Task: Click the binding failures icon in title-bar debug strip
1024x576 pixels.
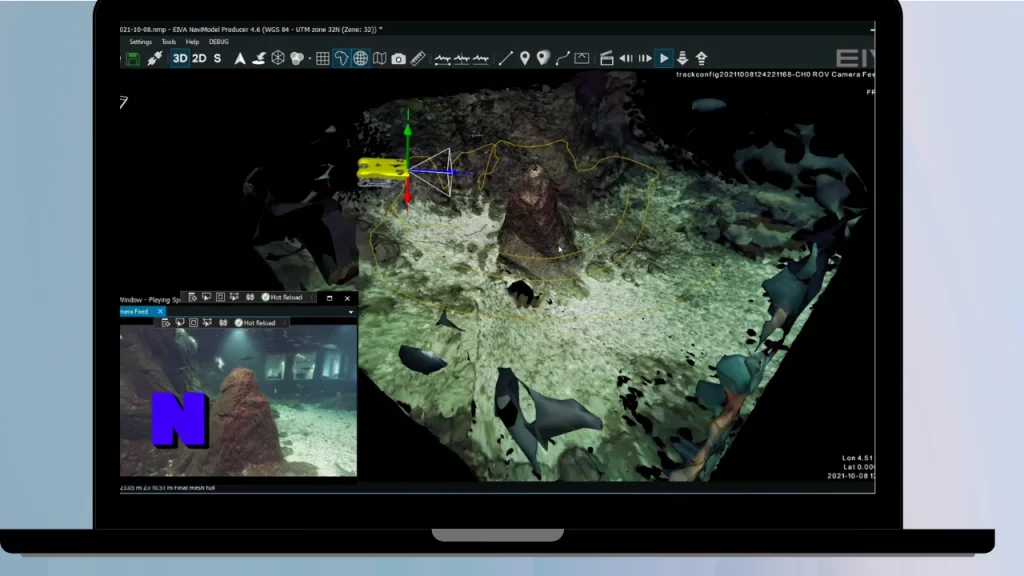Action: pos(250,297)
